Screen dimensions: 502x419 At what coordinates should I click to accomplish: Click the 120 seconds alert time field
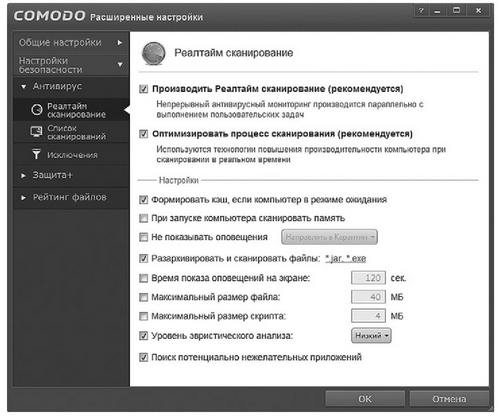click(368, 278)
